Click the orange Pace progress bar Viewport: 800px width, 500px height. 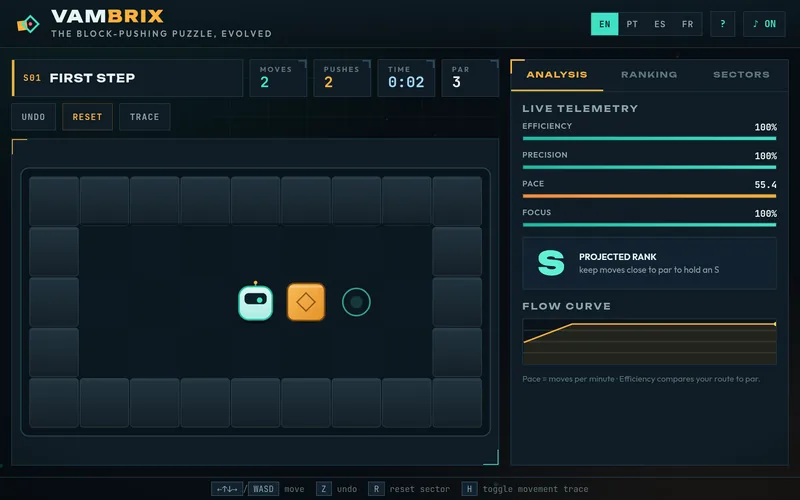649,196
